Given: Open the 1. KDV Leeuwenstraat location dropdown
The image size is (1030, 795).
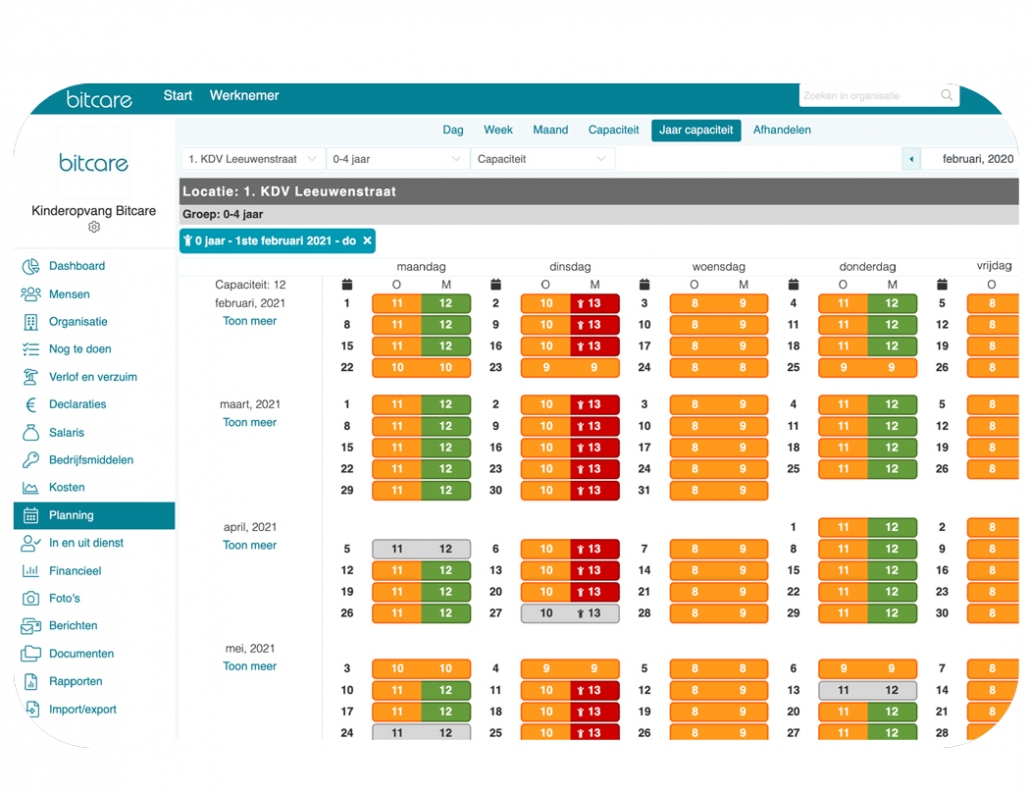Looking at the screenshot, I should click(252, 159).
